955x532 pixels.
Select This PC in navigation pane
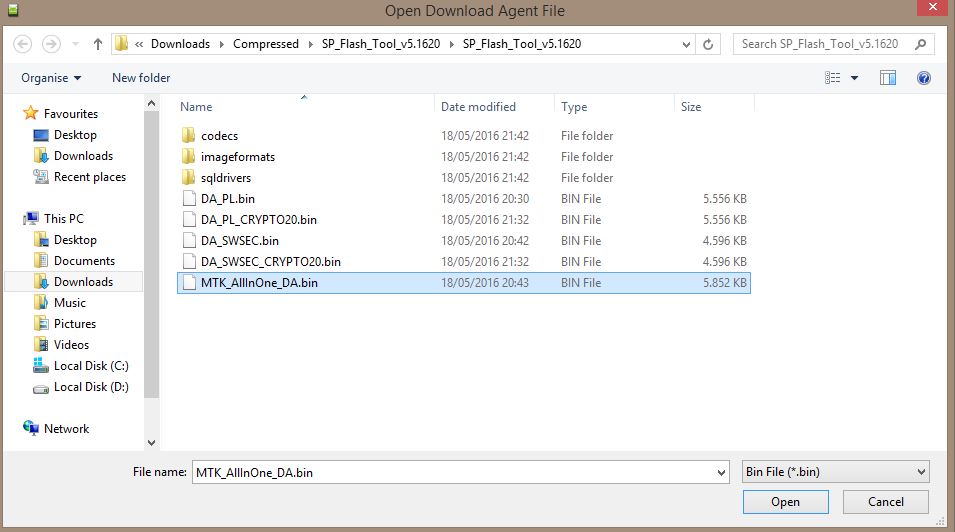pyautogui.click(x=63, y=219)
